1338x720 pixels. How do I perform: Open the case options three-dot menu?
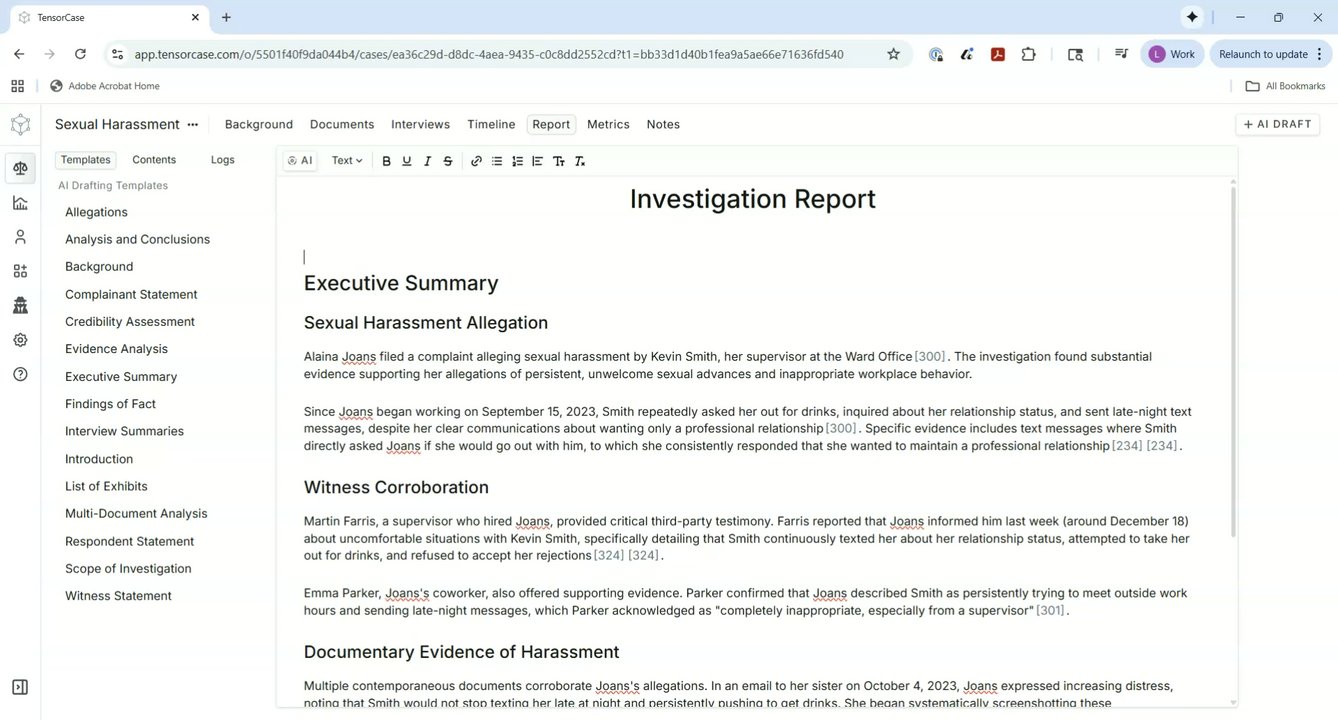(193, 125)
